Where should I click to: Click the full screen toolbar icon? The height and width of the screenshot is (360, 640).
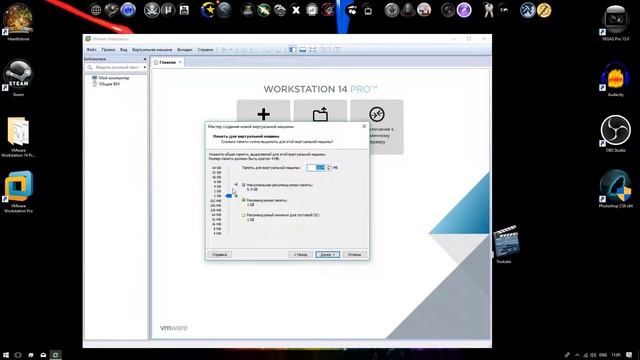coord(313,50)
